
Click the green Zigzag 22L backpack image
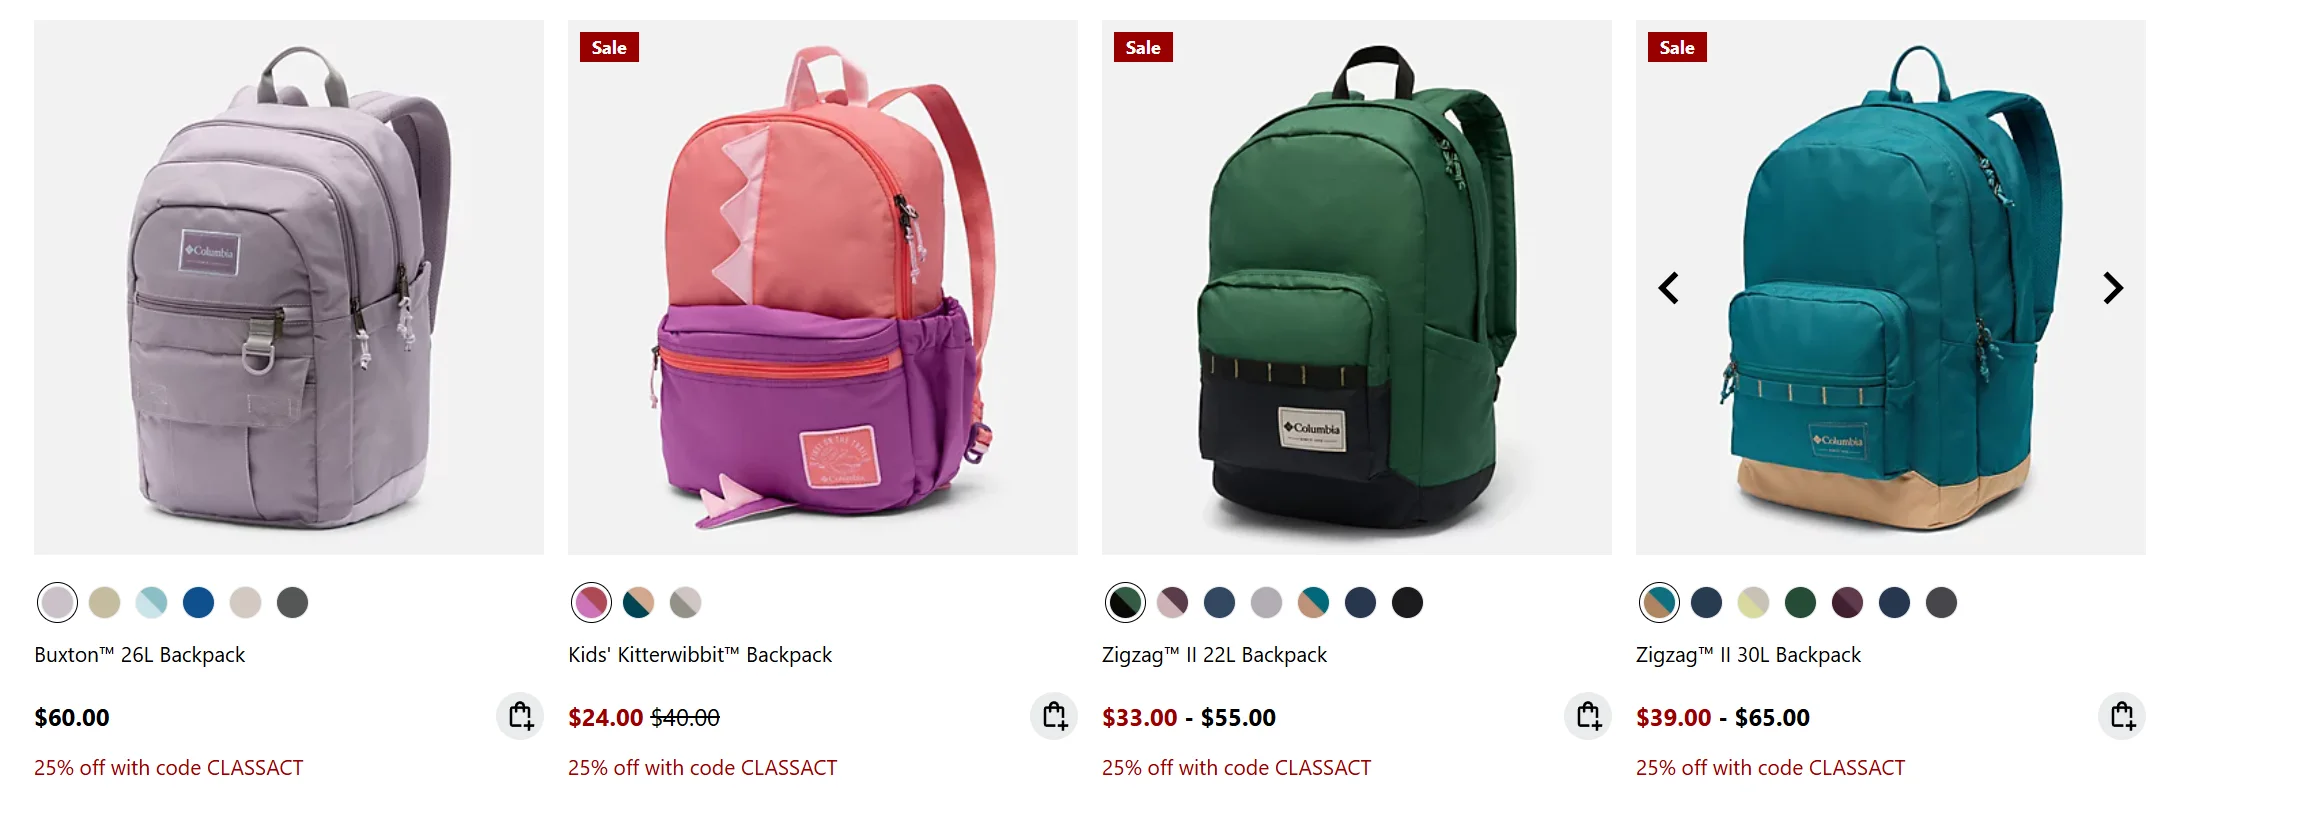pos(1357,288)
